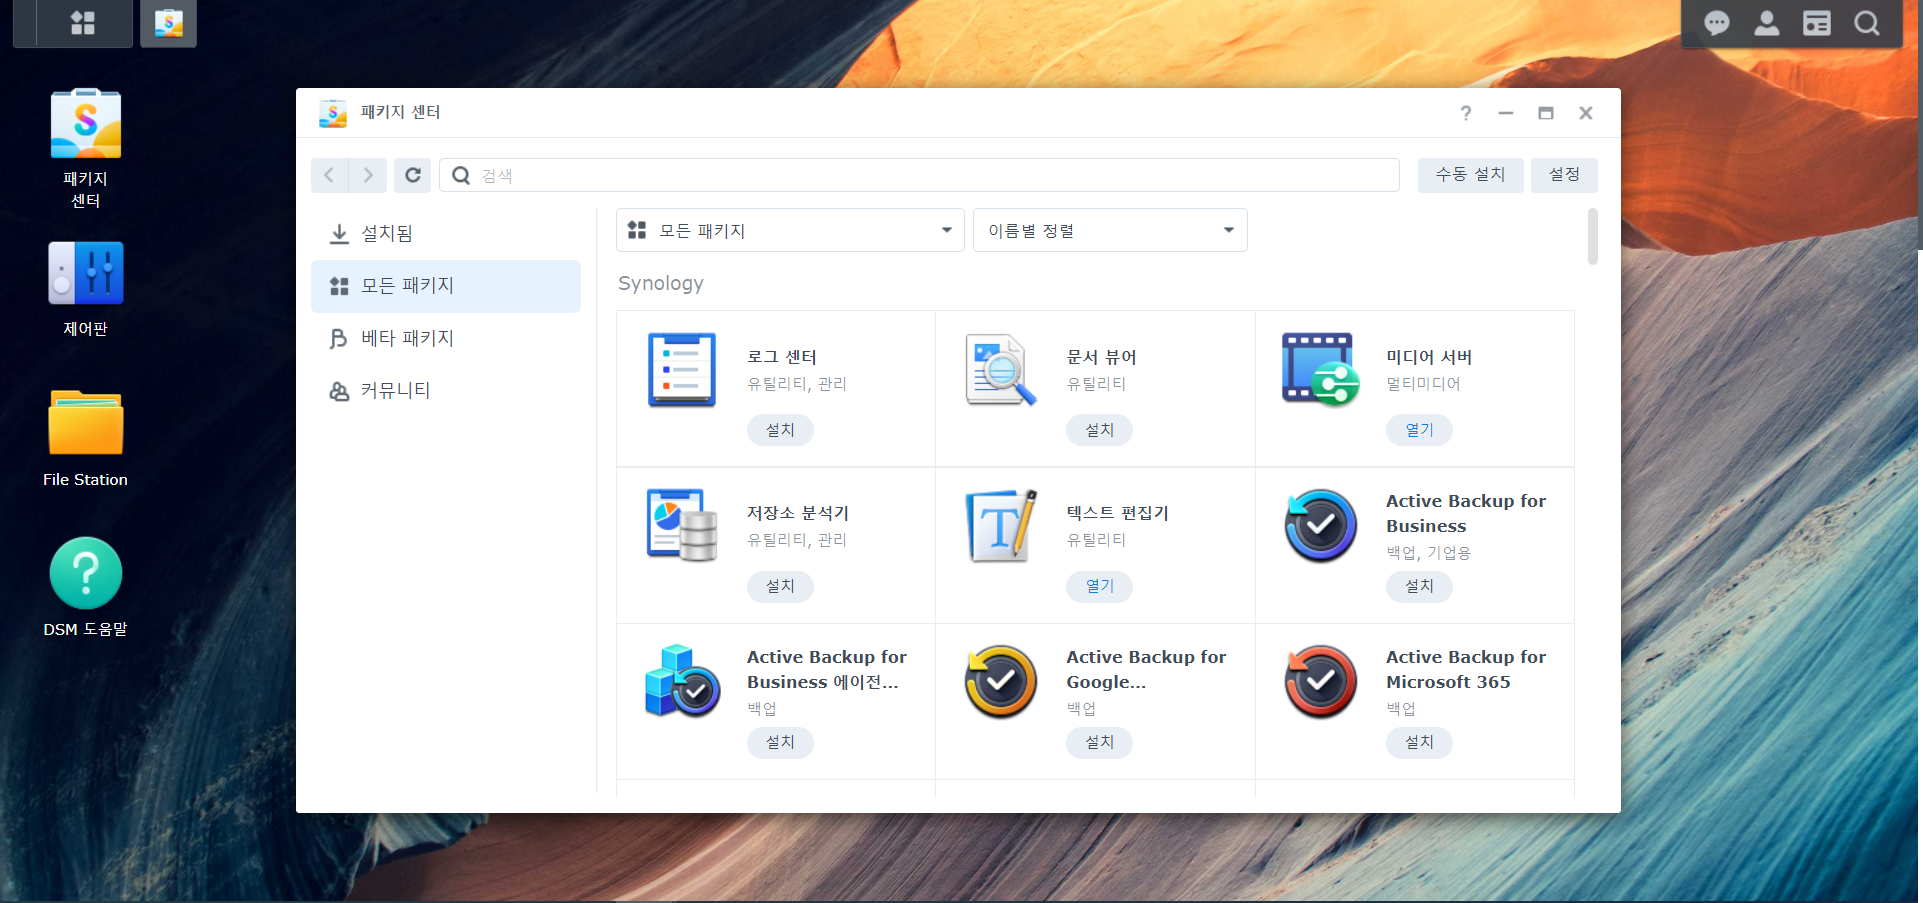The width and height of the screenshot is (1923, 903).
Task: Click the 저장소 분석기 package title
Action: (798, 513)
